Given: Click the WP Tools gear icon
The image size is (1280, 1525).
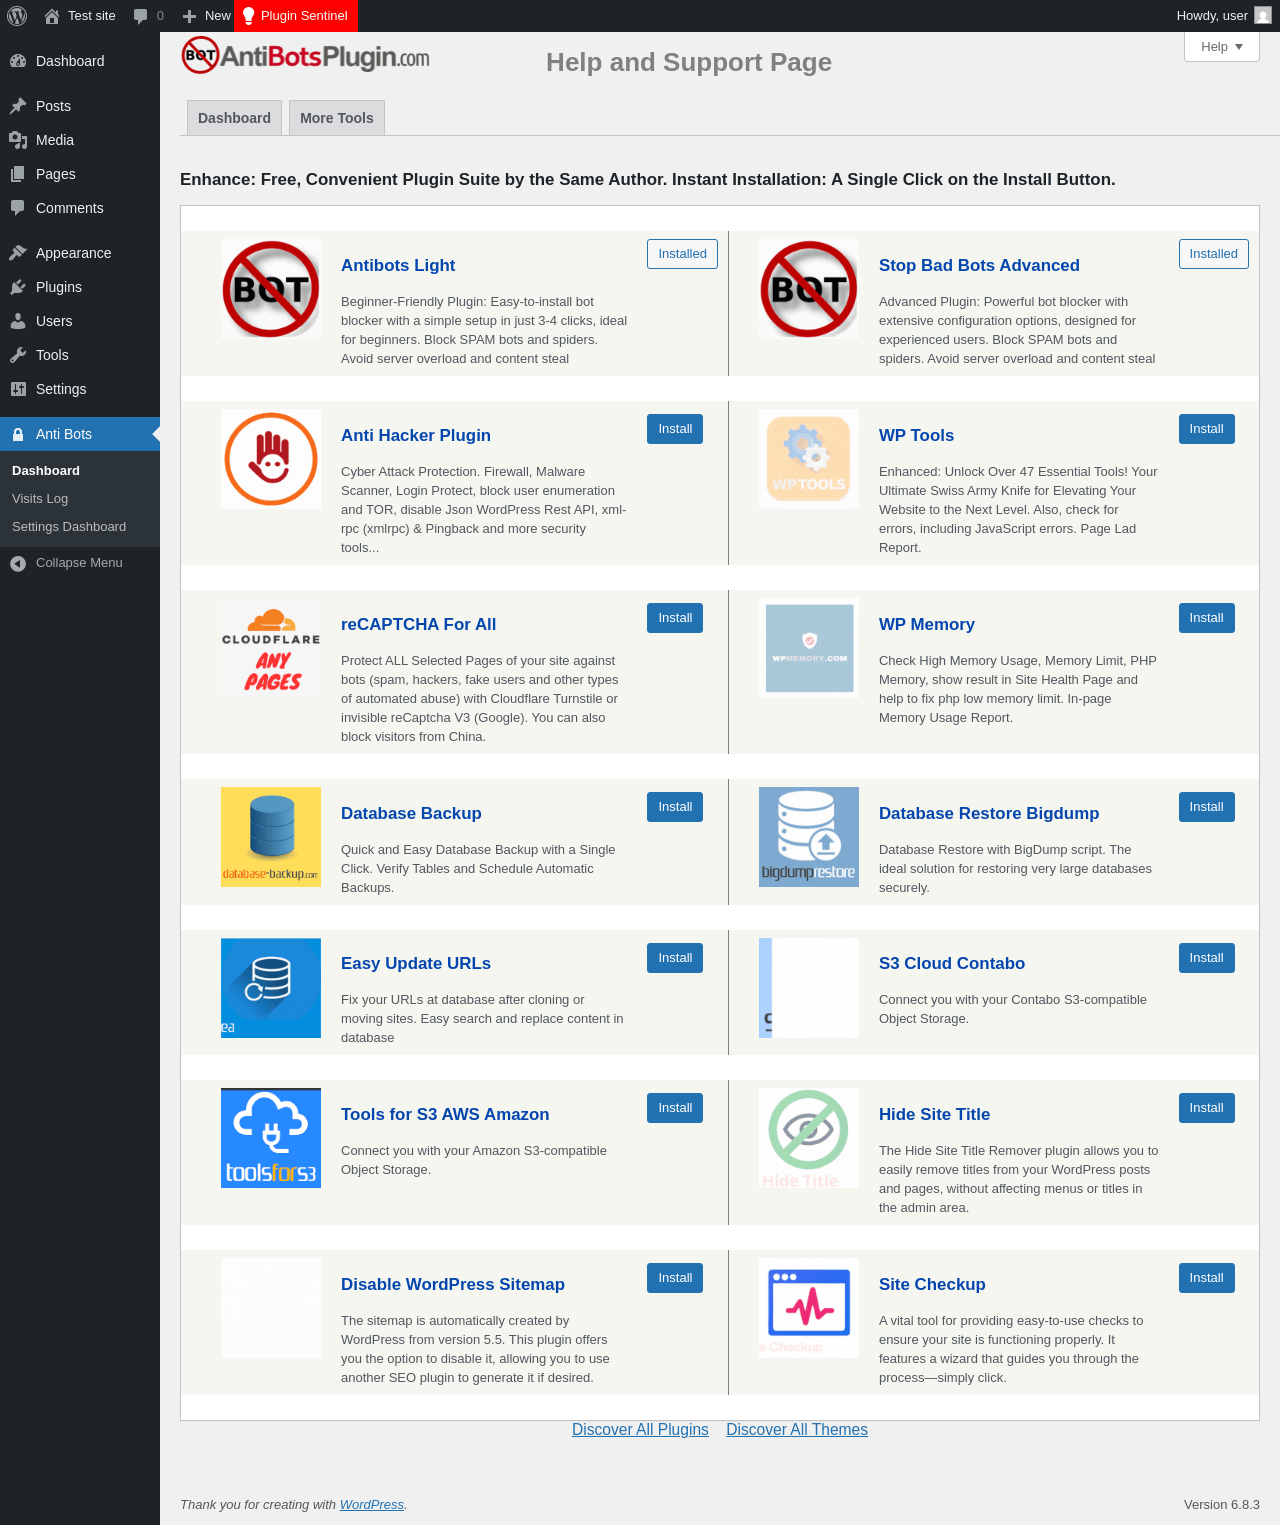Looking at the screenshot, I should pyautogui.click(x=809, y=459).
